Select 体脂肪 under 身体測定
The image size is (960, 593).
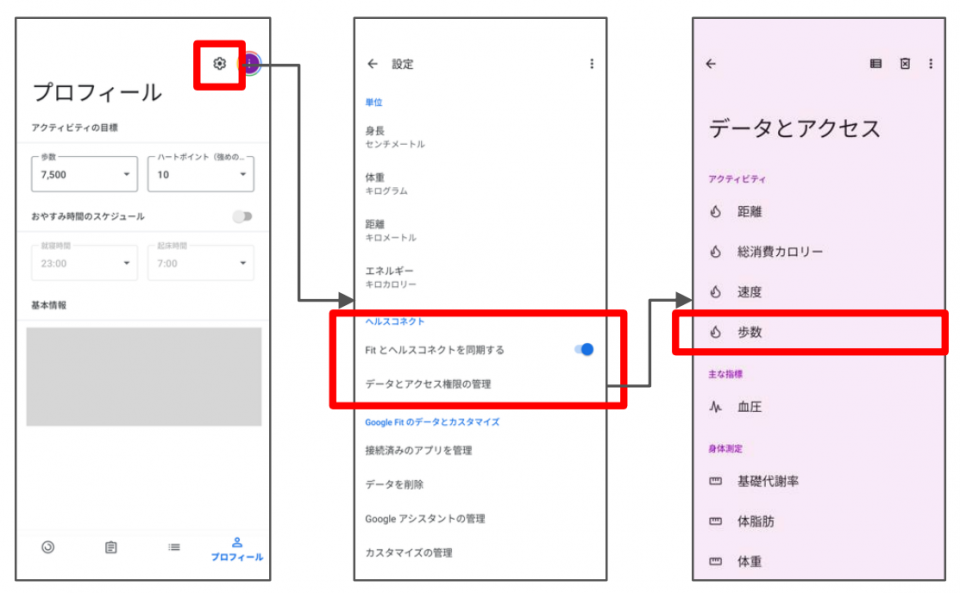(x=756, y=521)
